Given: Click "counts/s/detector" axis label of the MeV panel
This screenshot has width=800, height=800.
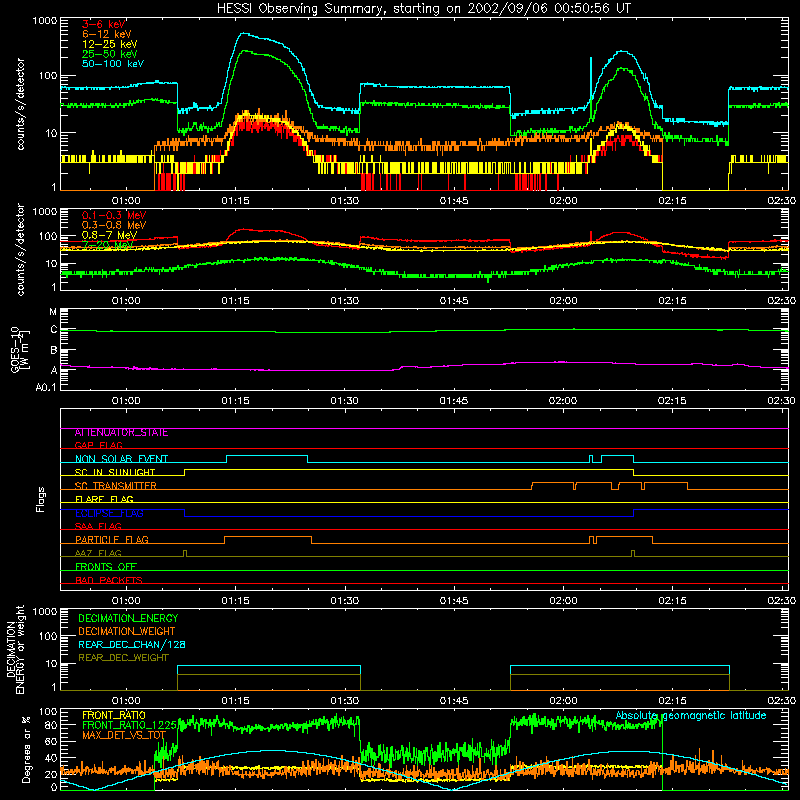Looking at the screenshot, I should click(x=20, y=250).
